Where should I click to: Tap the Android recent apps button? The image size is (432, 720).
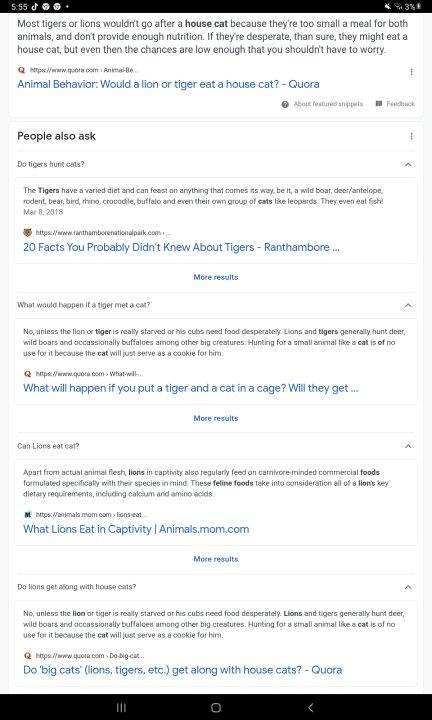click(121, 708)
